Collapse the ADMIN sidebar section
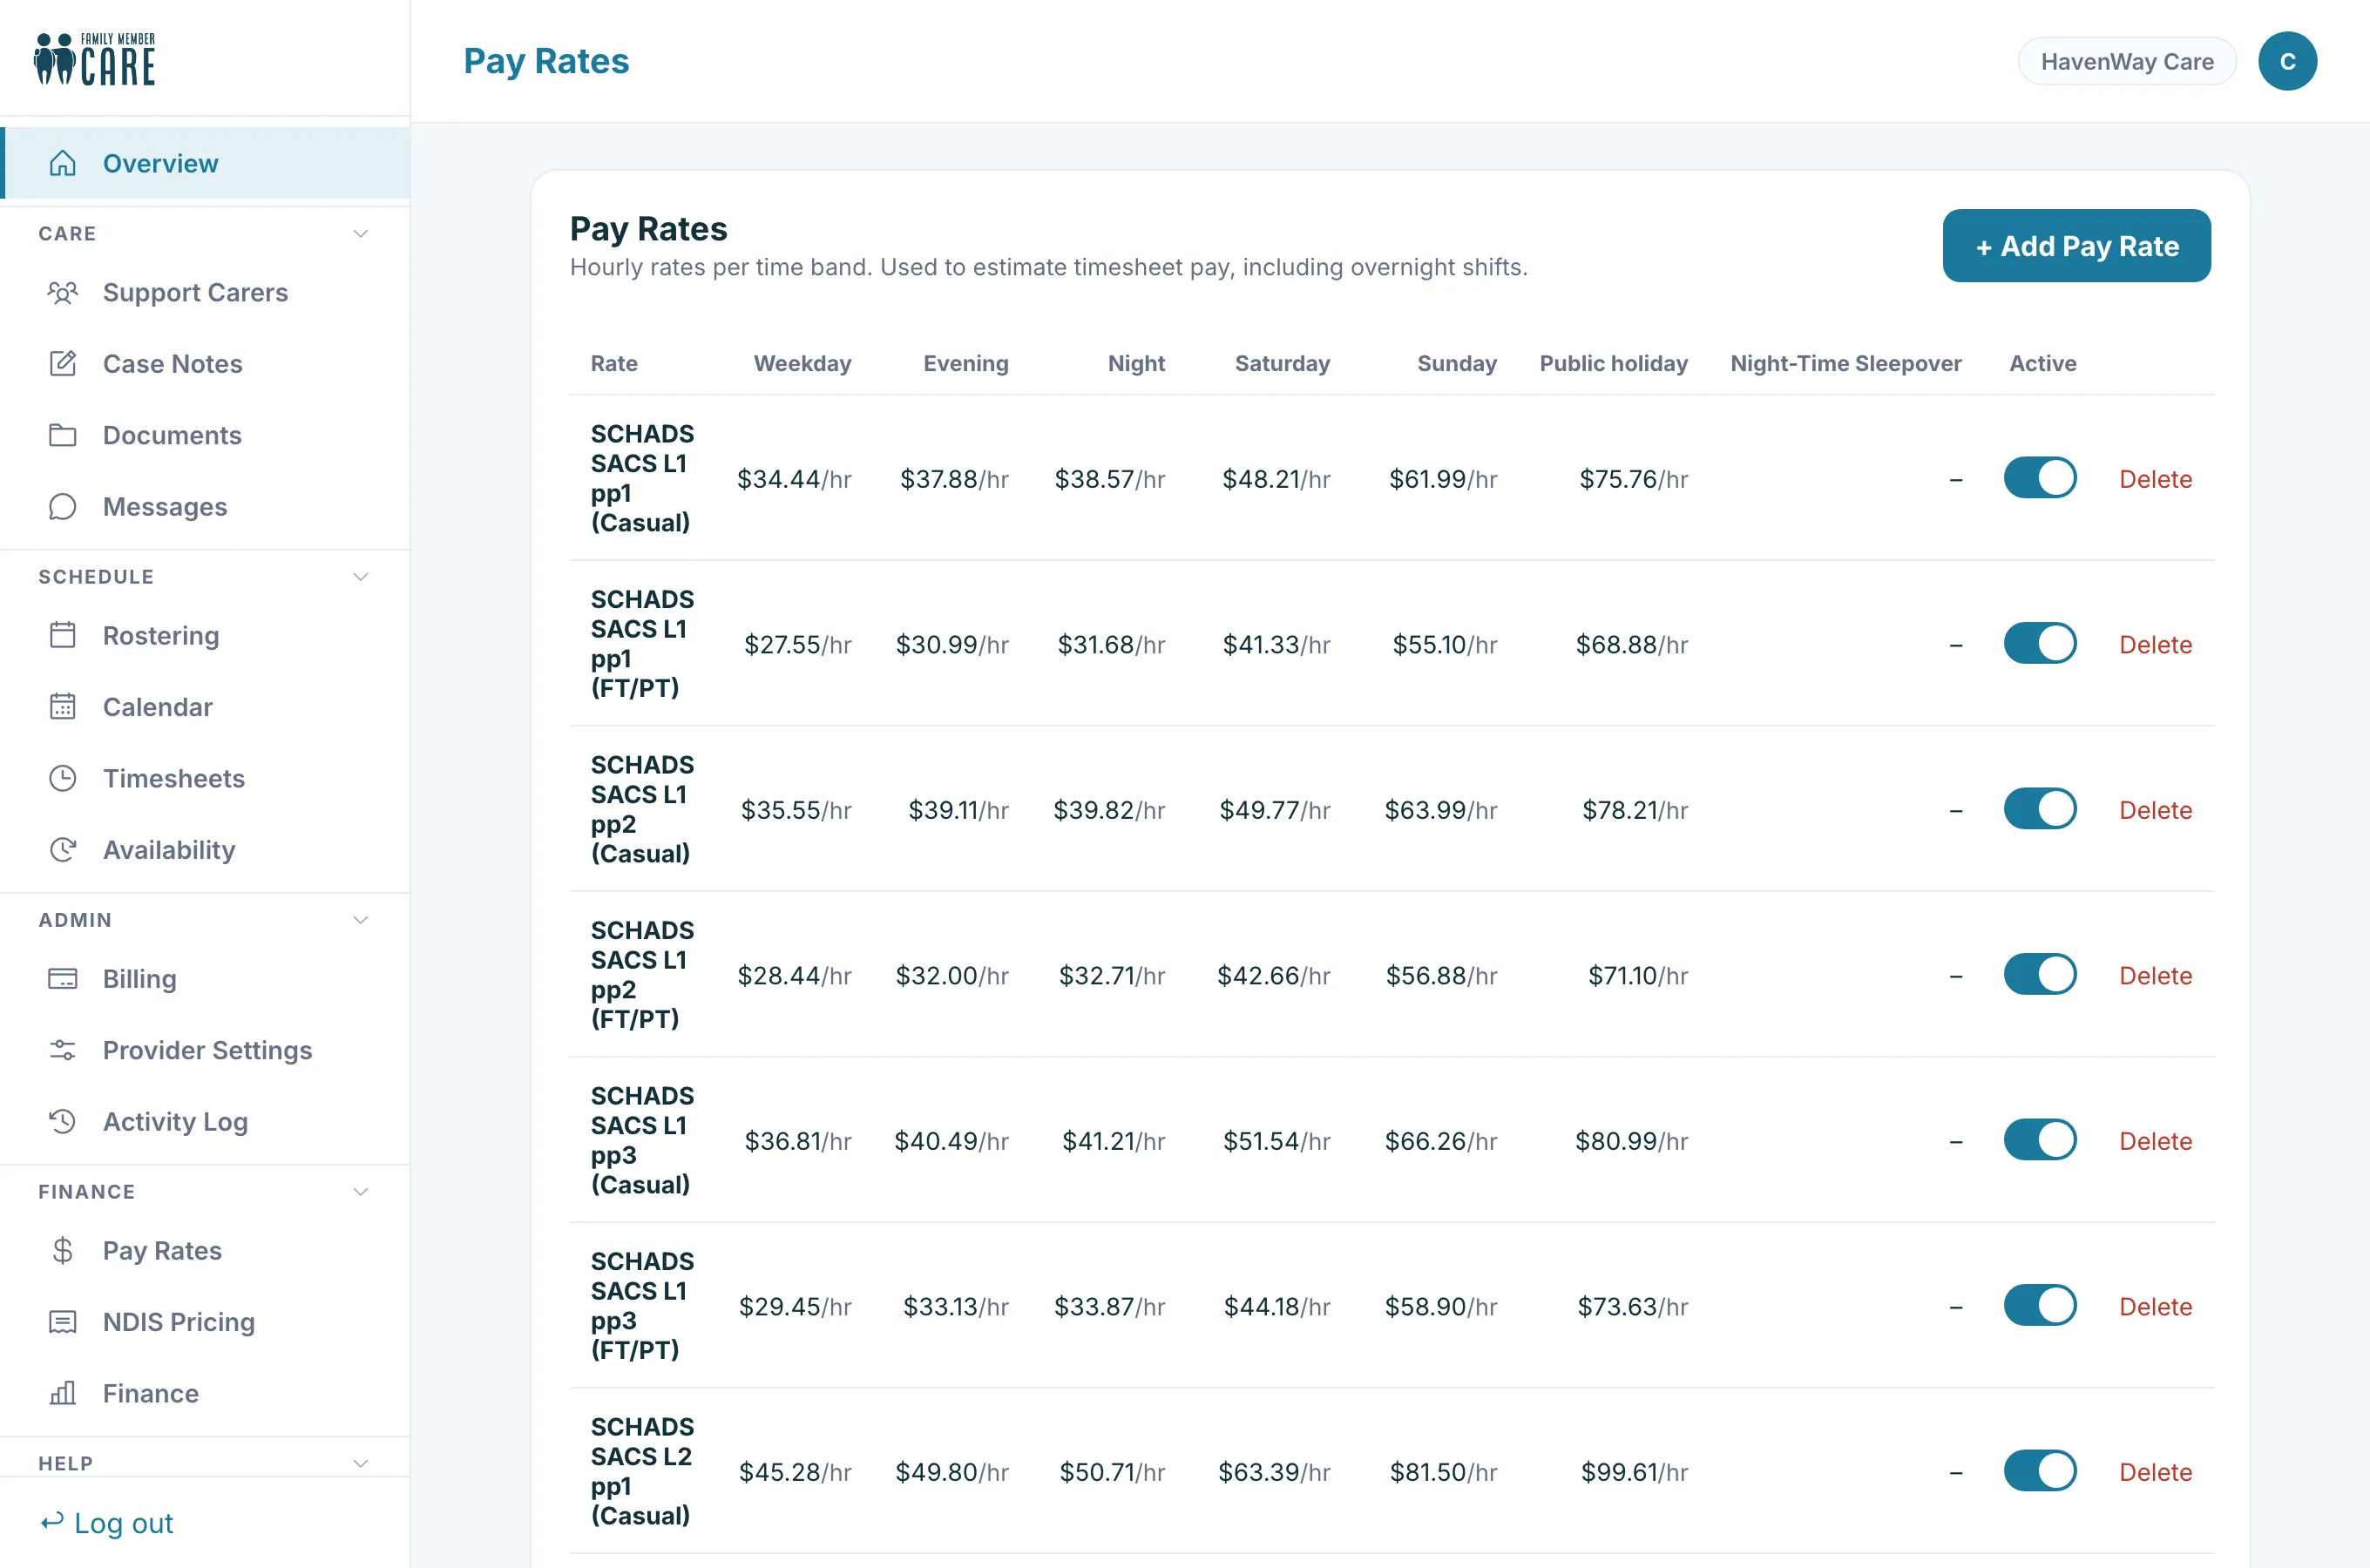The width and height of the screenshot is (2370, 1568). tap(361, 920)
